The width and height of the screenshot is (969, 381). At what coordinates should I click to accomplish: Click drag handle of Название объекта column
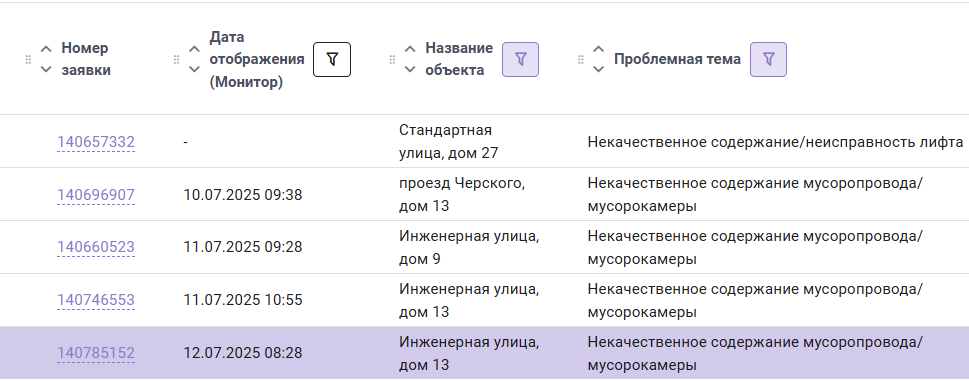point(392,60)
